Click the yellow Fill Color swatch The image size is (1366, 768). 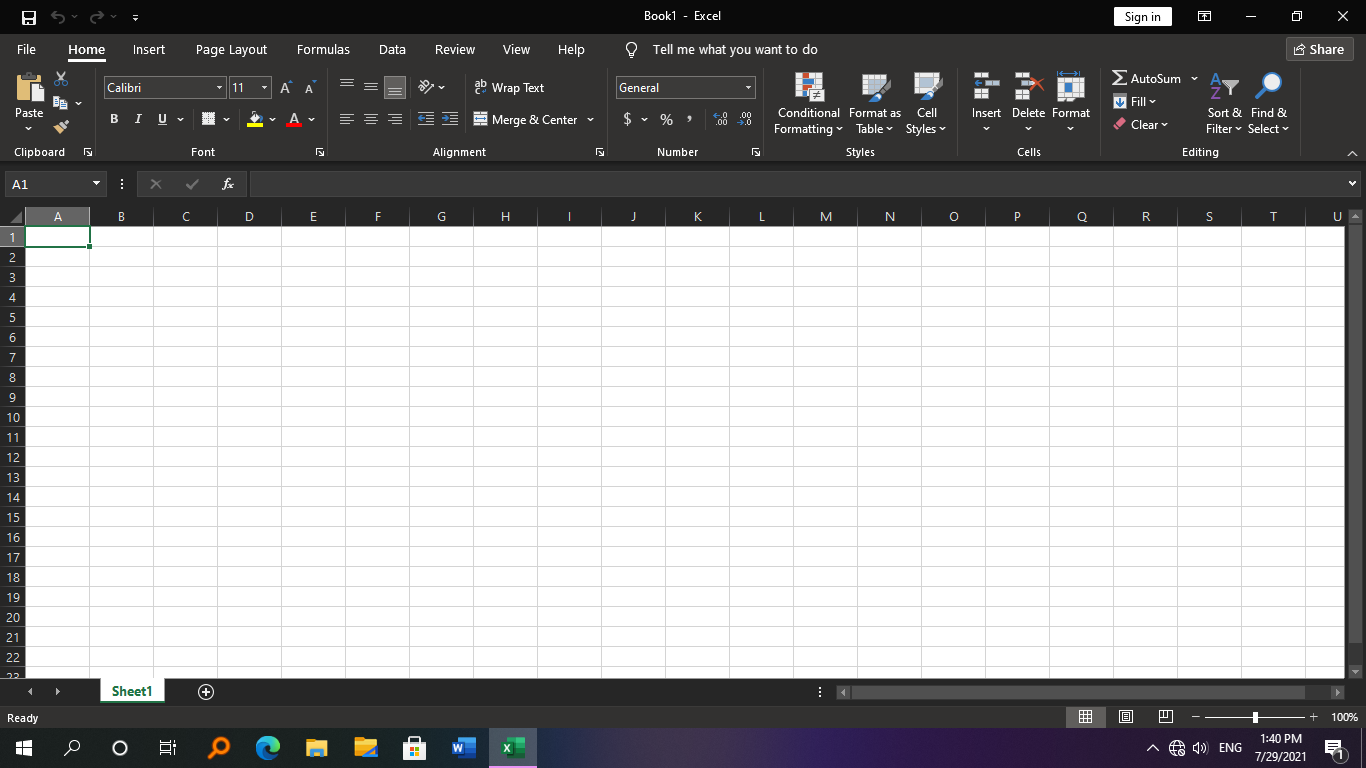point(255,119)
